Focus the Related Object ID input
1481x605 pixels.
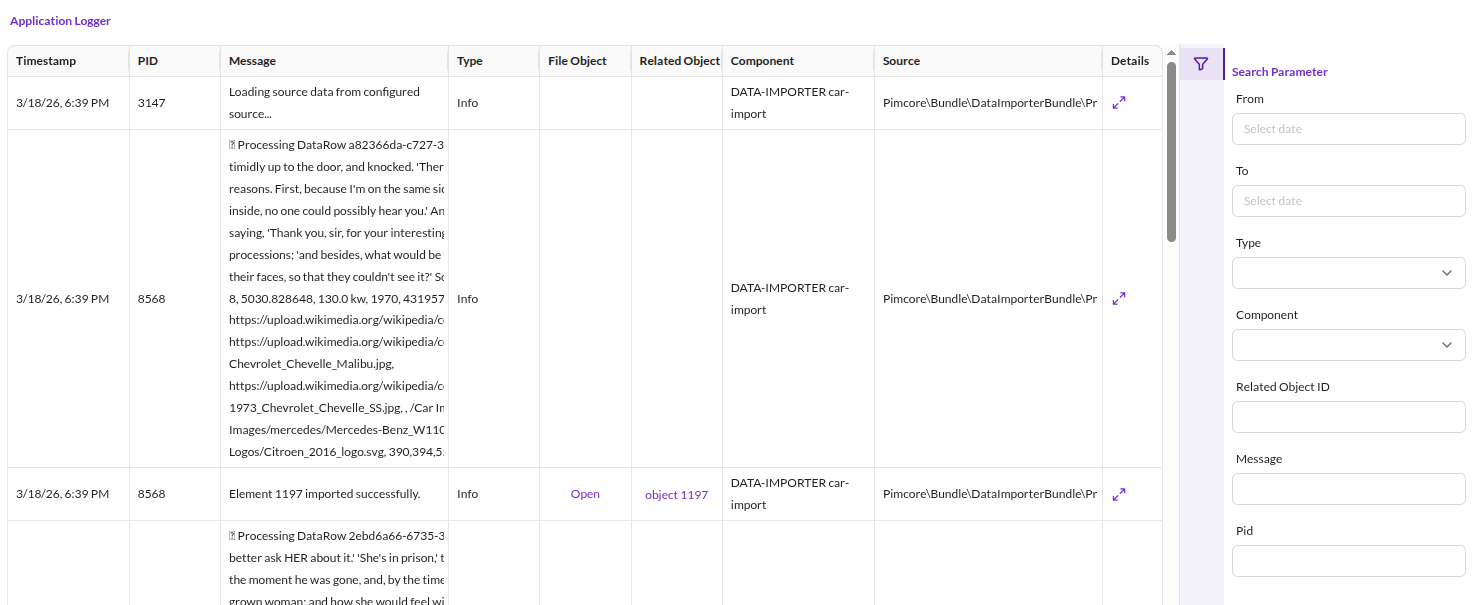point(1348,417)
